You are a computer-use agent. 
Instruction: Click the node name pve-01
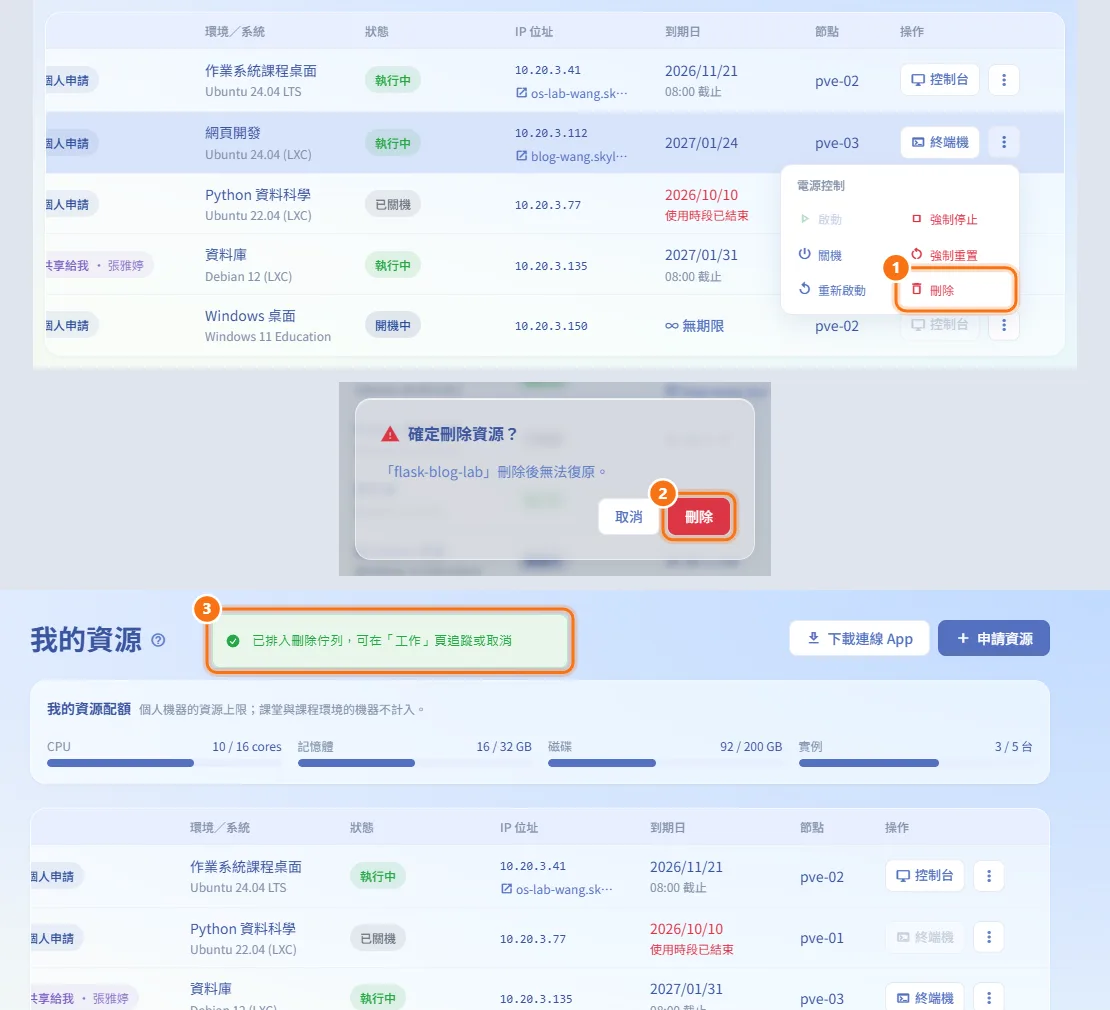(822, 938)
